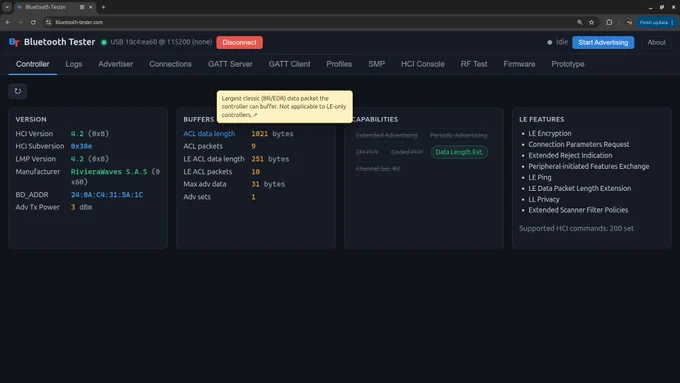Click the refresh controller info icon
Image resolution: width=680 pixels, height=383 pixels.
coord(18,91)
